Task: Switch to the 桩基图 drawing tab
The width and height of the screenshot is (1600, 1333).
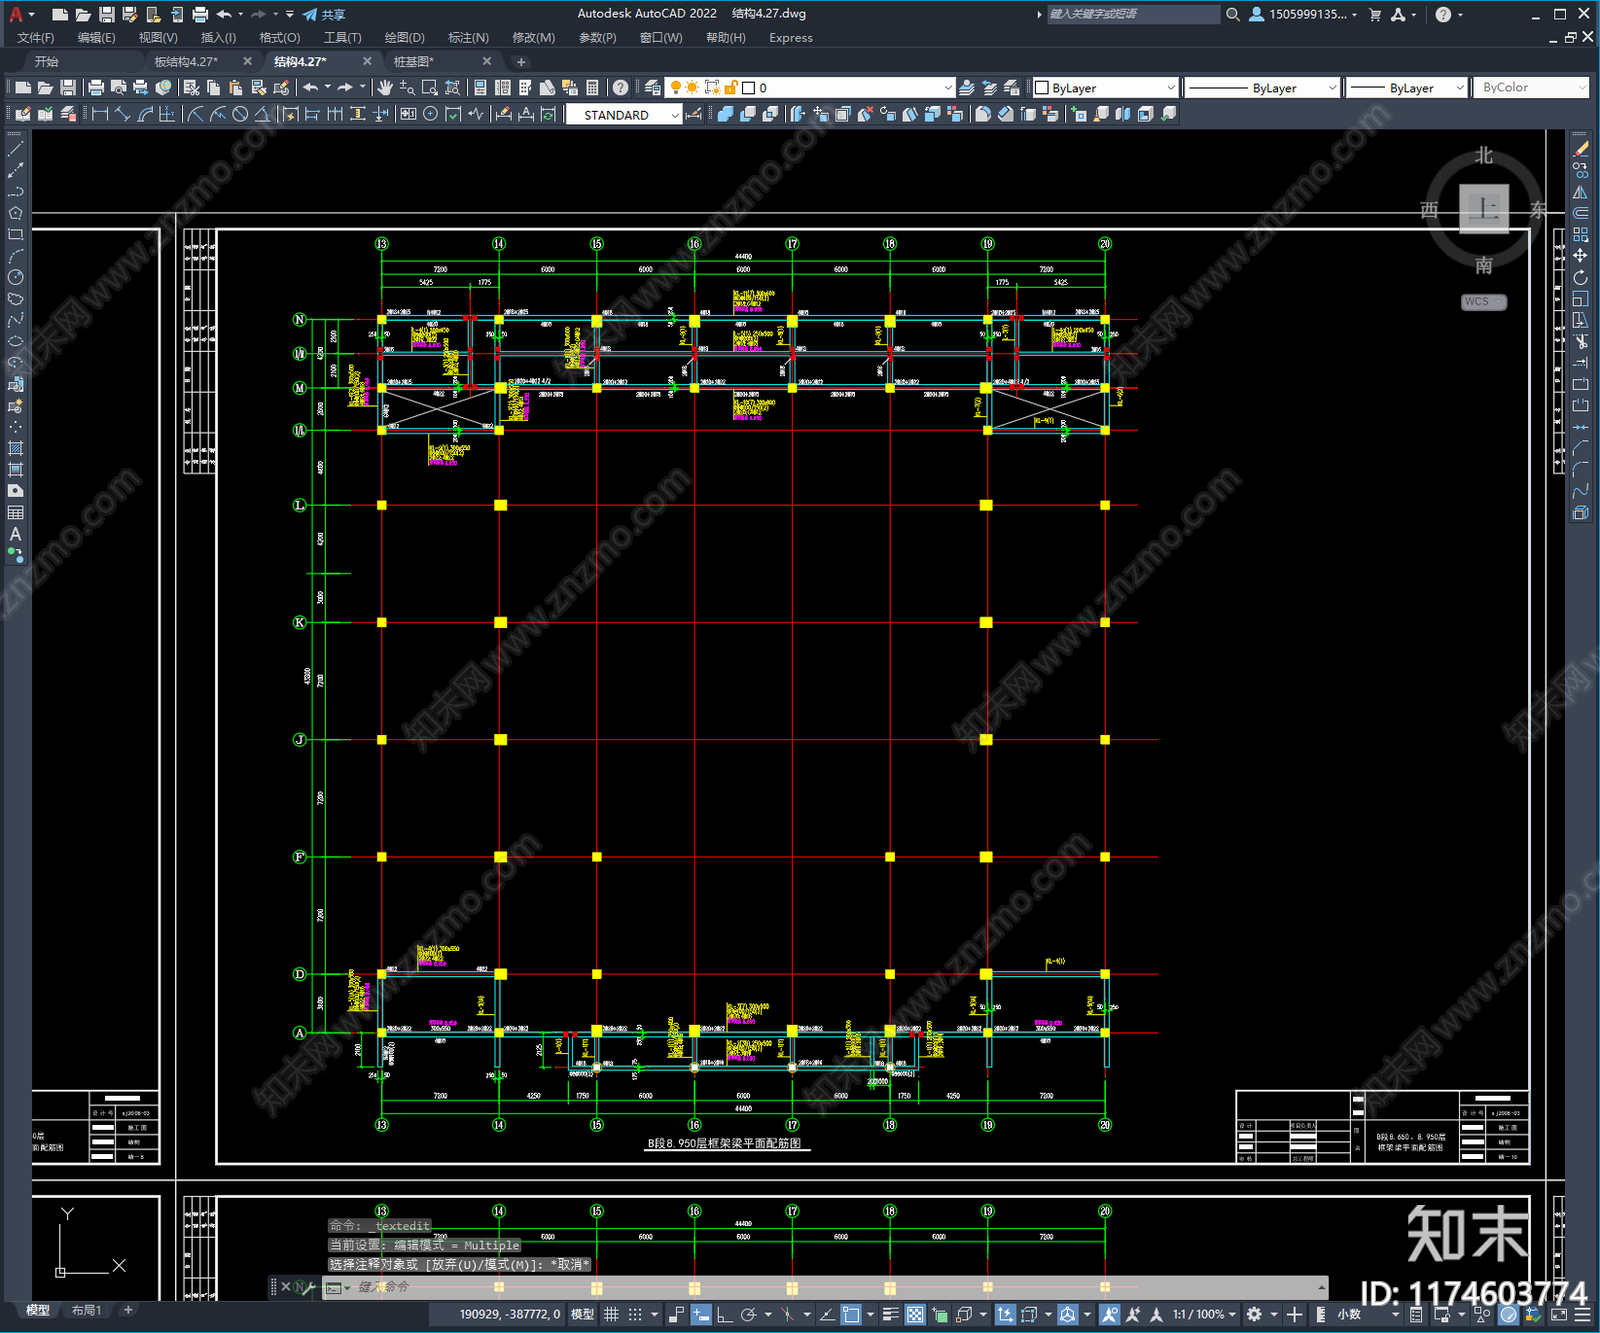Action: click(x=413, y=62)
